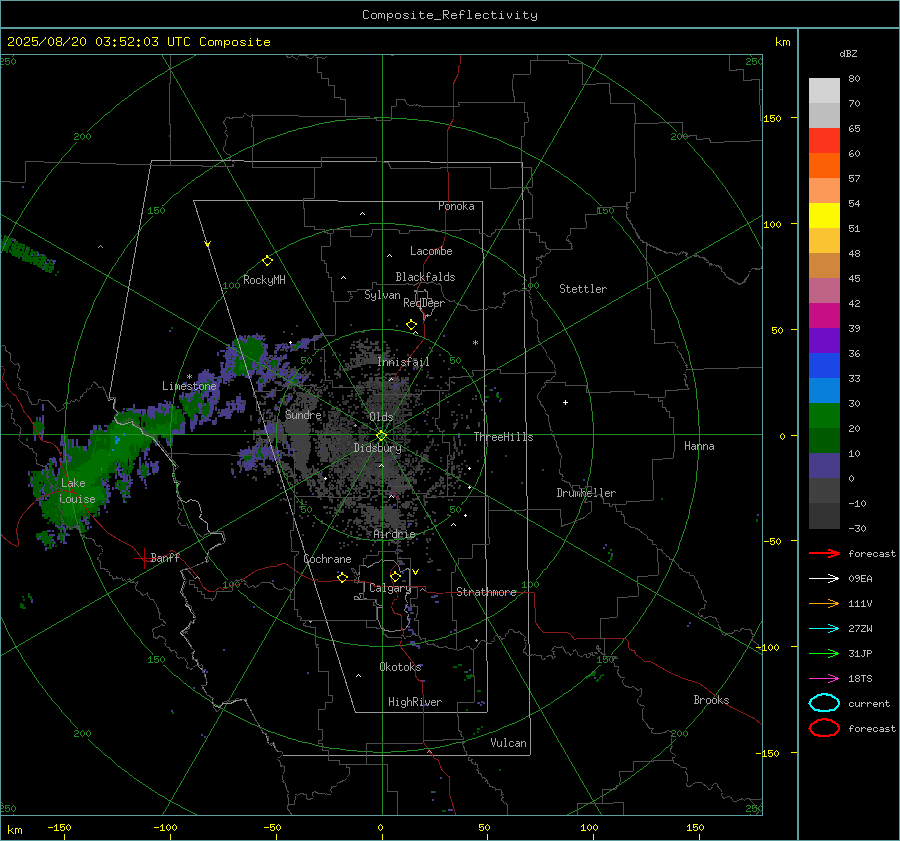
Task: Click the Vulcan town label
Action: tap(508, 743)
